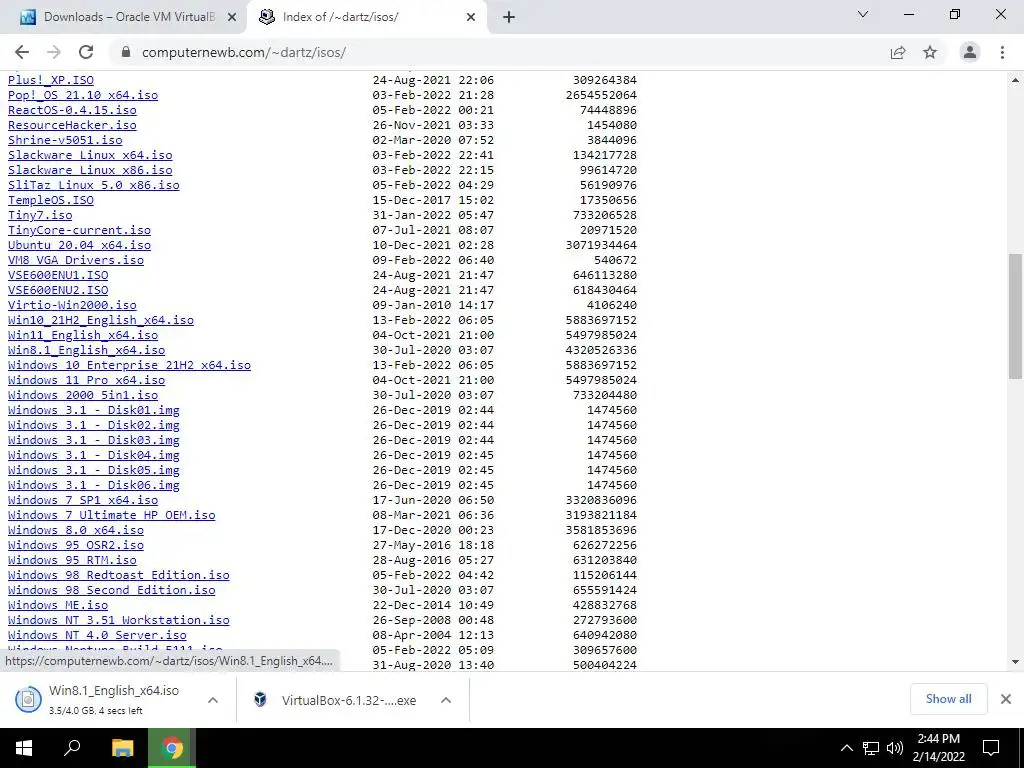Open the VirtualBox-6.1.32 exe download item
This screenshot has width=1024, height=768.
tap(349, 700)
